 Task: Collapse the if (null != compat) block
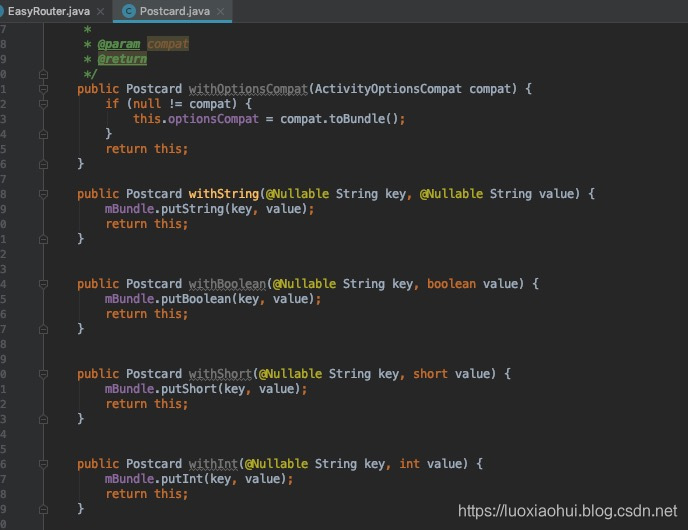(43, 104)
